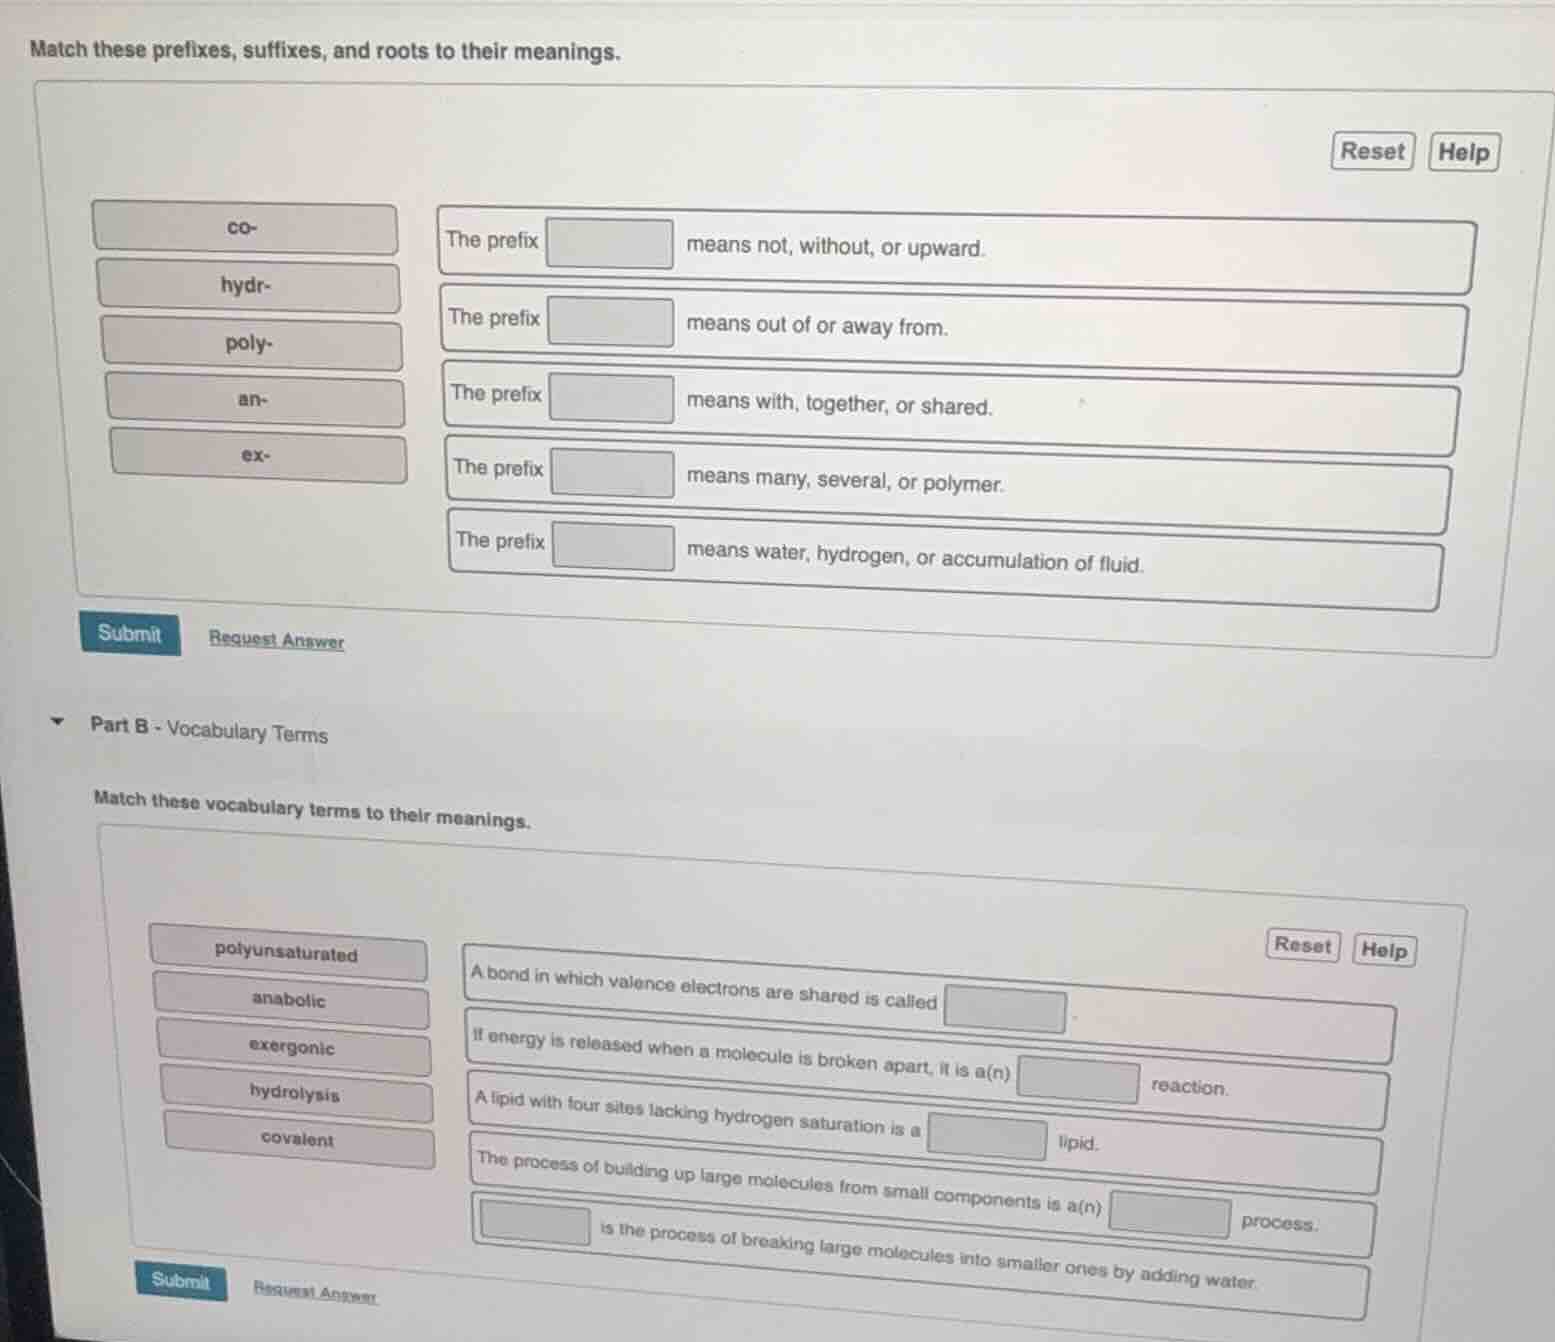Image resolution: width=1555 pixels, height=1342 pixels.
Task: Click blank for 'means not, without, or upward'
Action: tap(609, 244)
